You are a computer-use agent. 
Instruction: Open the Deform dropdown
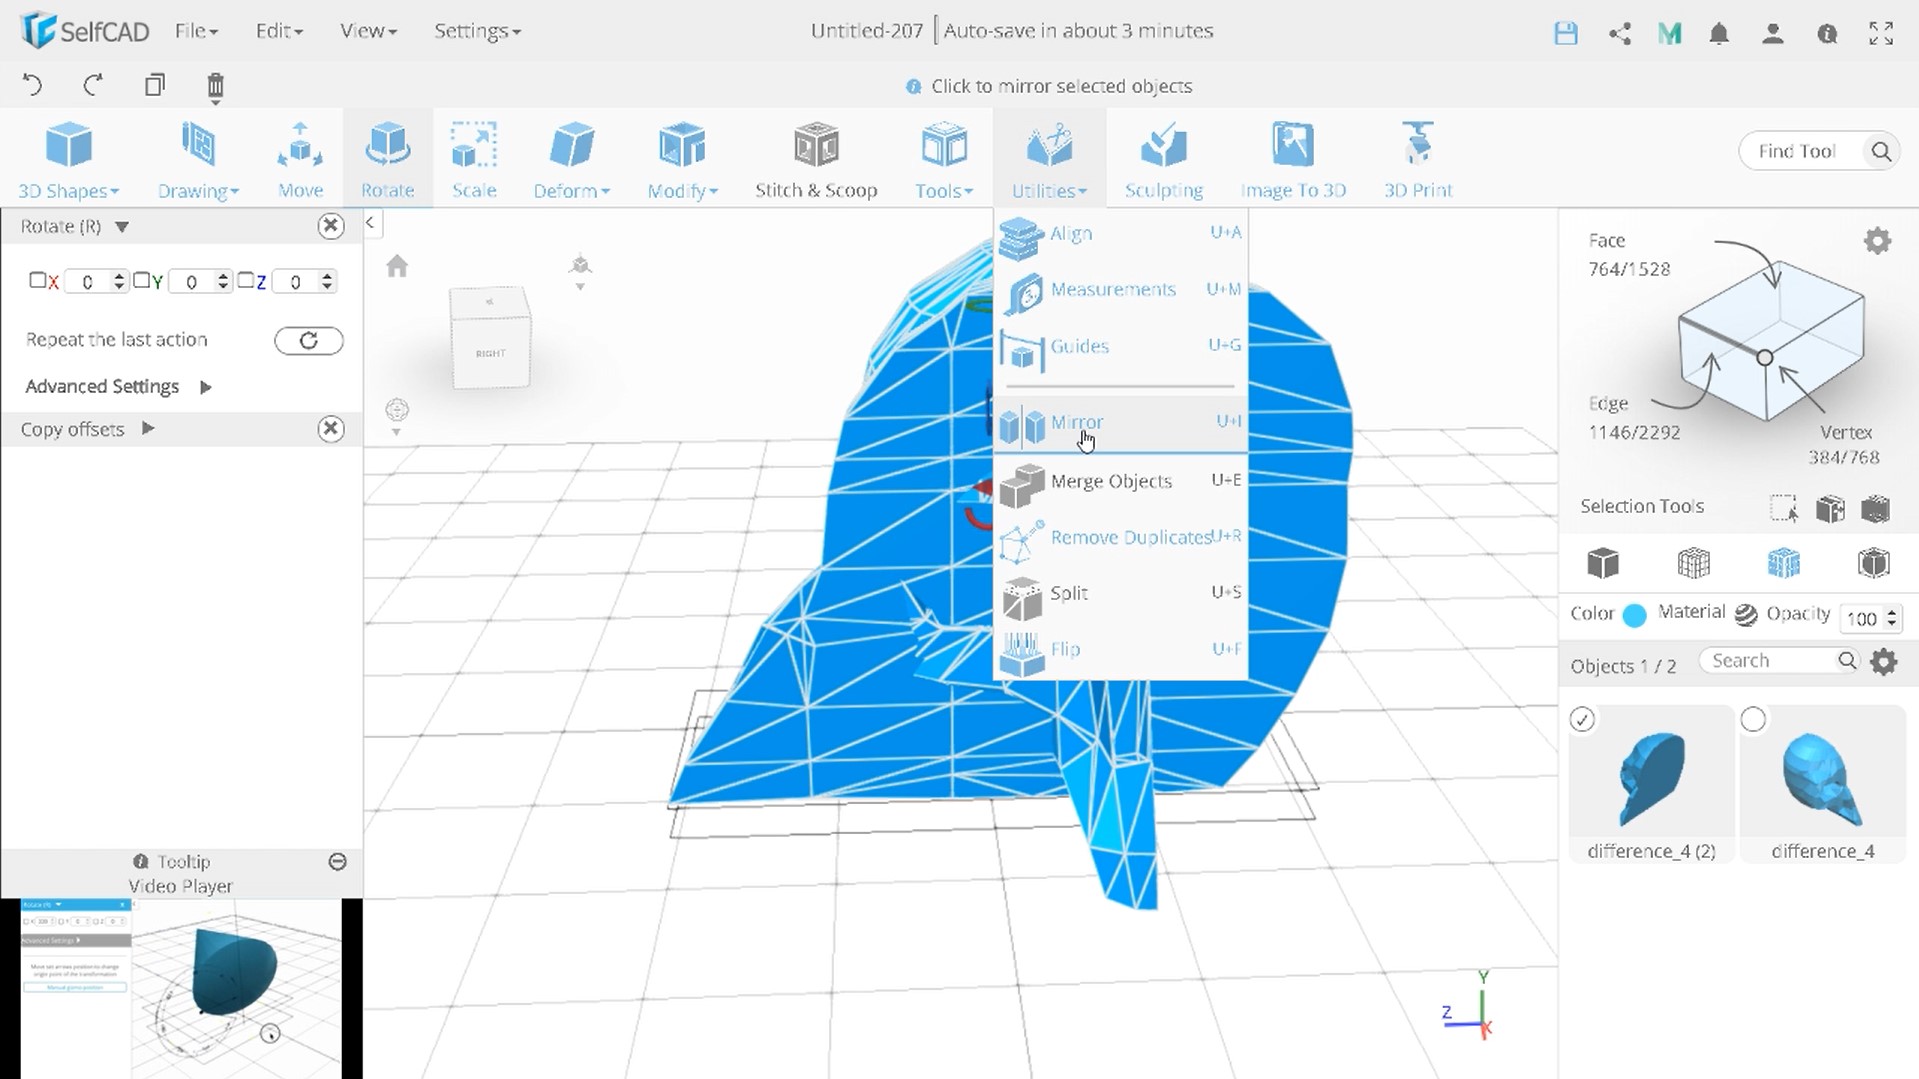pos(571,160)
